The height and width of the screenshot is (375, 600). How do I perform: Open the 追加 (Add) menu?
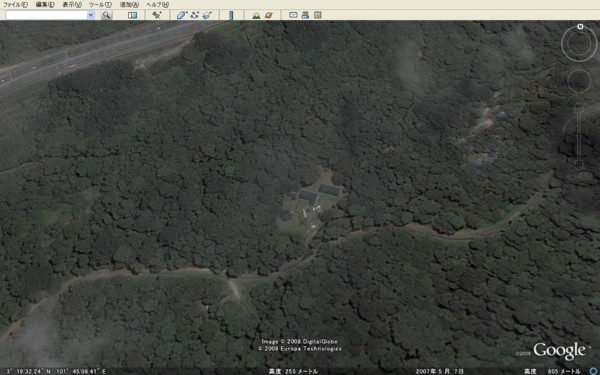coord(129,5)
